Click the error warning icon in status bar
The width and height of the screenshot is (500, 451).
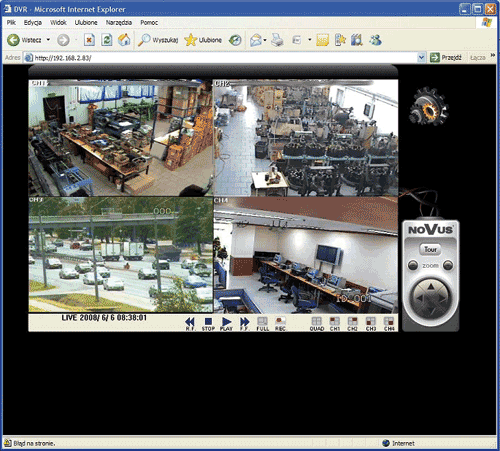[x=7, y=443]
